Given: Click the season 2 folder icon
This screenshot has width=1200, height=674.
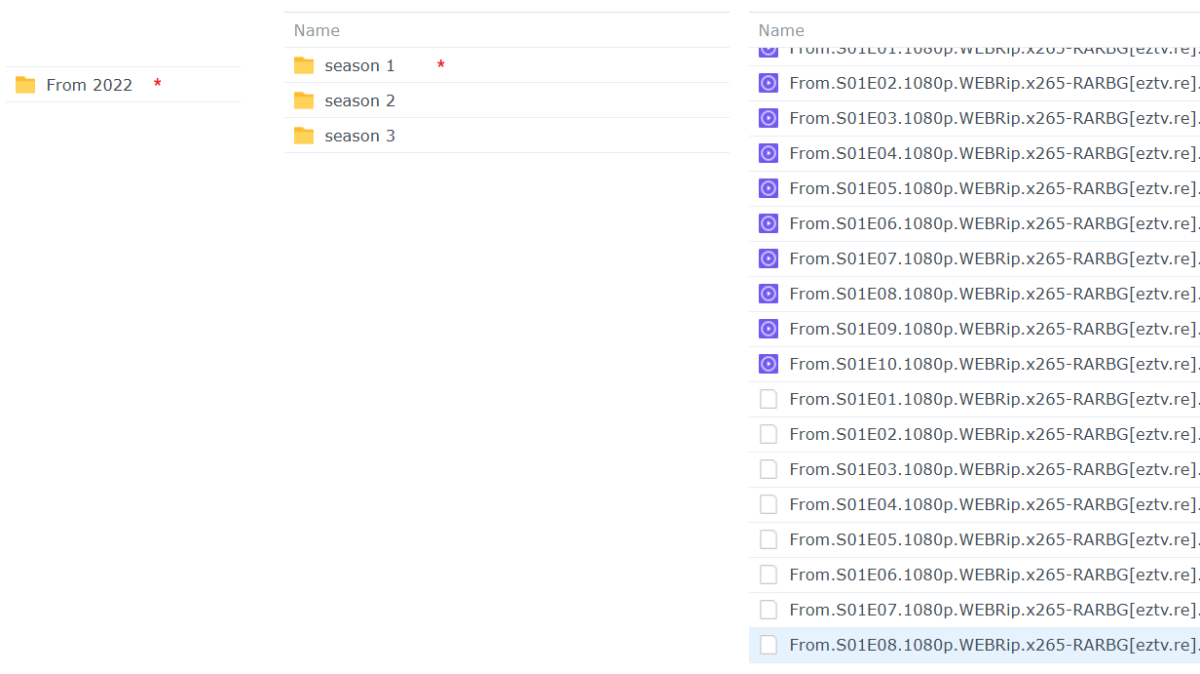Looking at the screenshot, I should point(304,100).
